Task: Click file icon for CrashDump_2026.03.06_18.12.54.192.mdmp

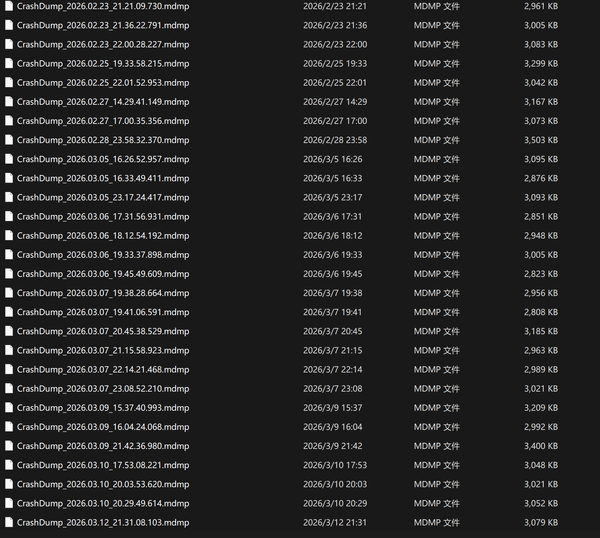Action: pyautogui.click(x=9, y=236)
